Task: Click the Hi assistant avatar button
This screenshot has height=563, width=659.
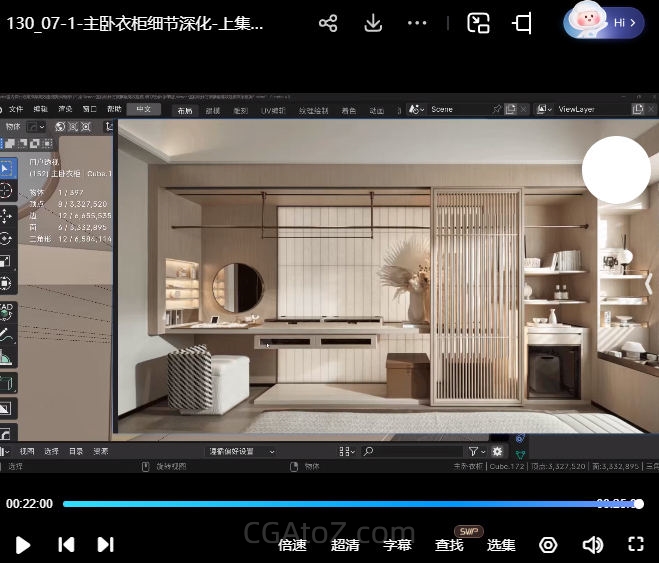Action: point(604,22)
